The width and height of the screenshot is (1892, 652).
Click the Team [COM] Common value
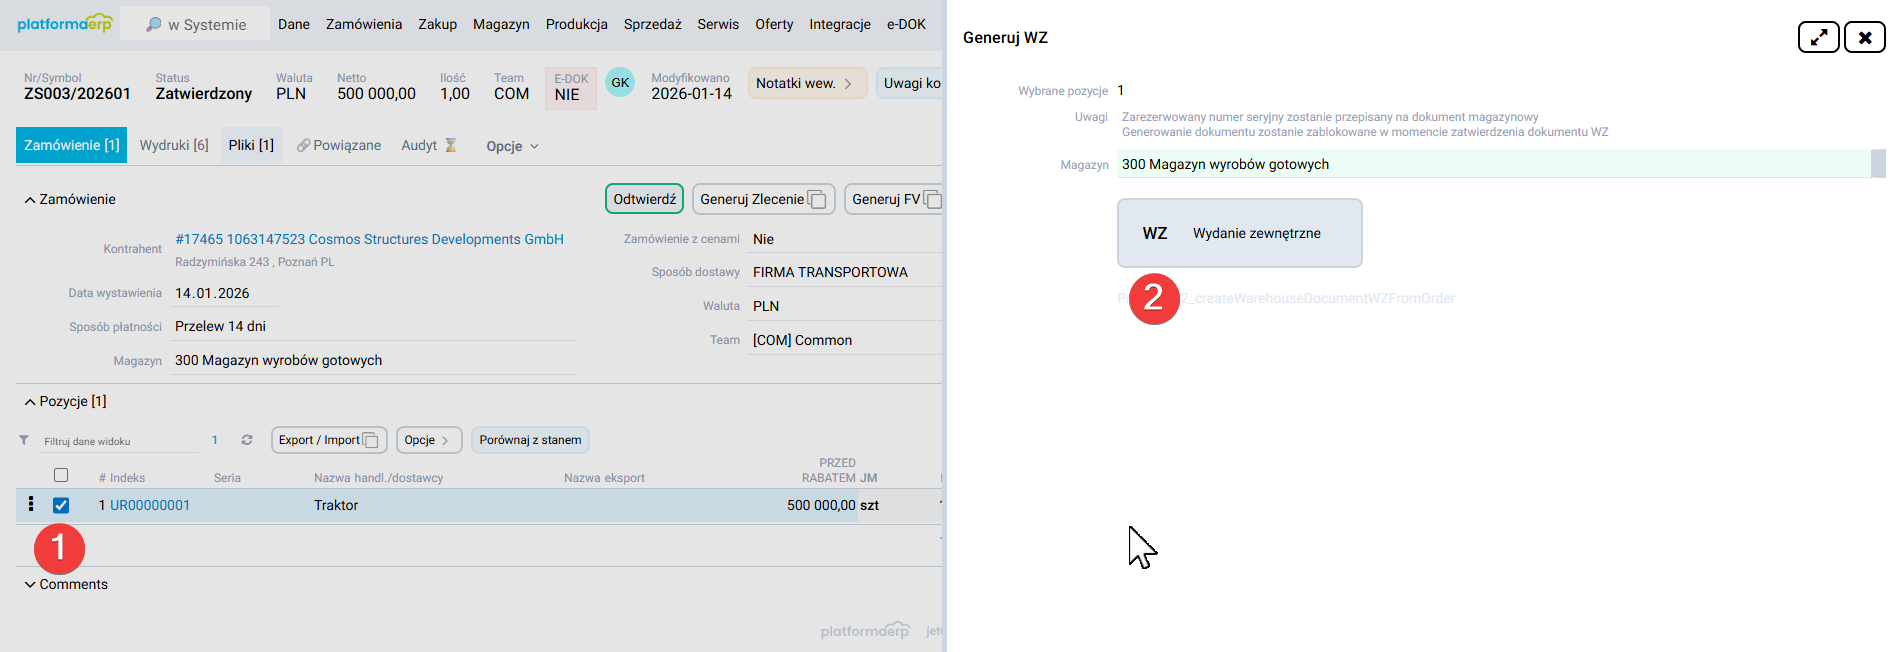pos(802,340)
